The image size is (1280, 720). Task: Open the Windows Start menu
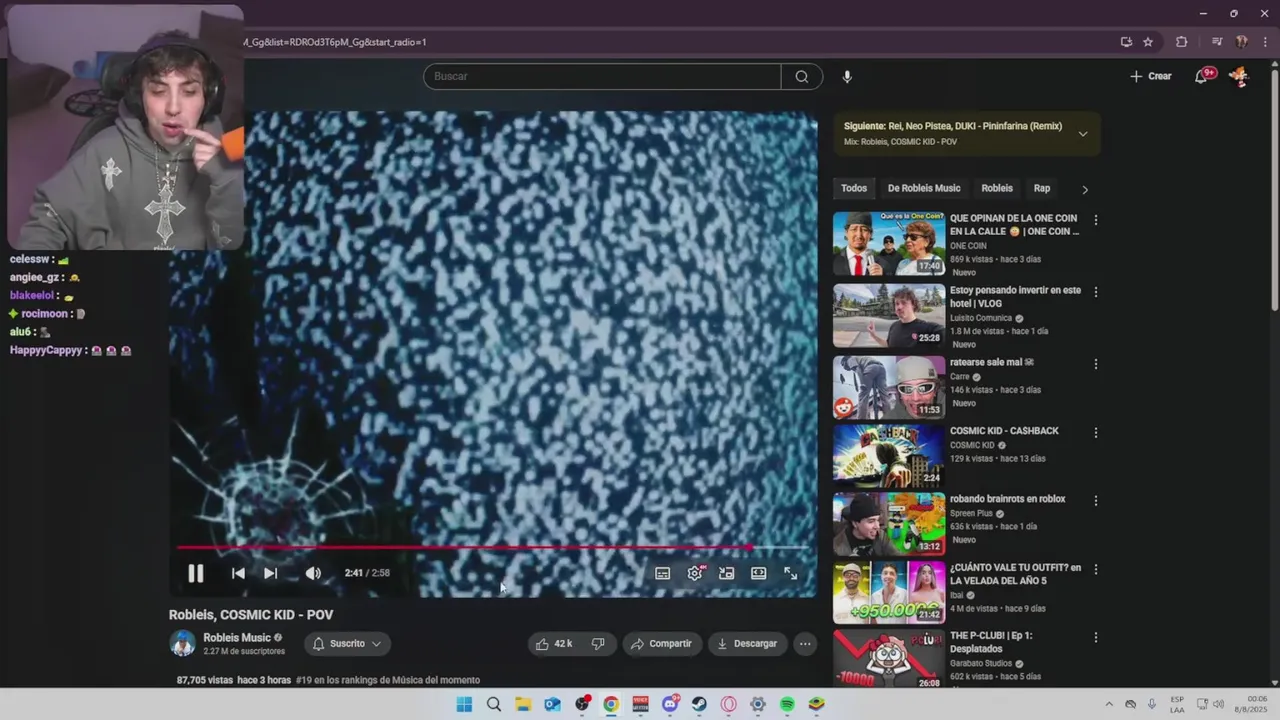(x=464, y=704)
